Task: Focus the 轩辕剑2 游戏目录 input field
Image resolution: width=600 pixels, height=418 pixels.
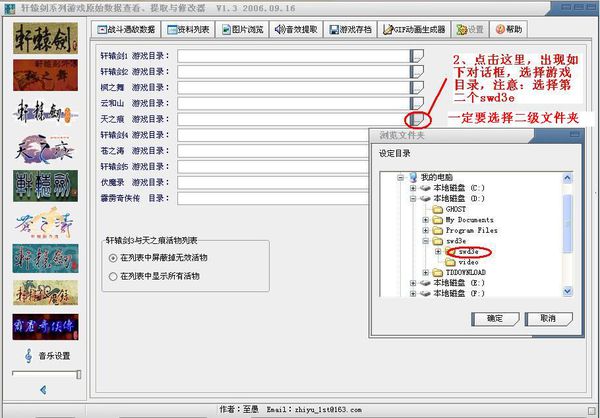Action: [x=293, y=72]
